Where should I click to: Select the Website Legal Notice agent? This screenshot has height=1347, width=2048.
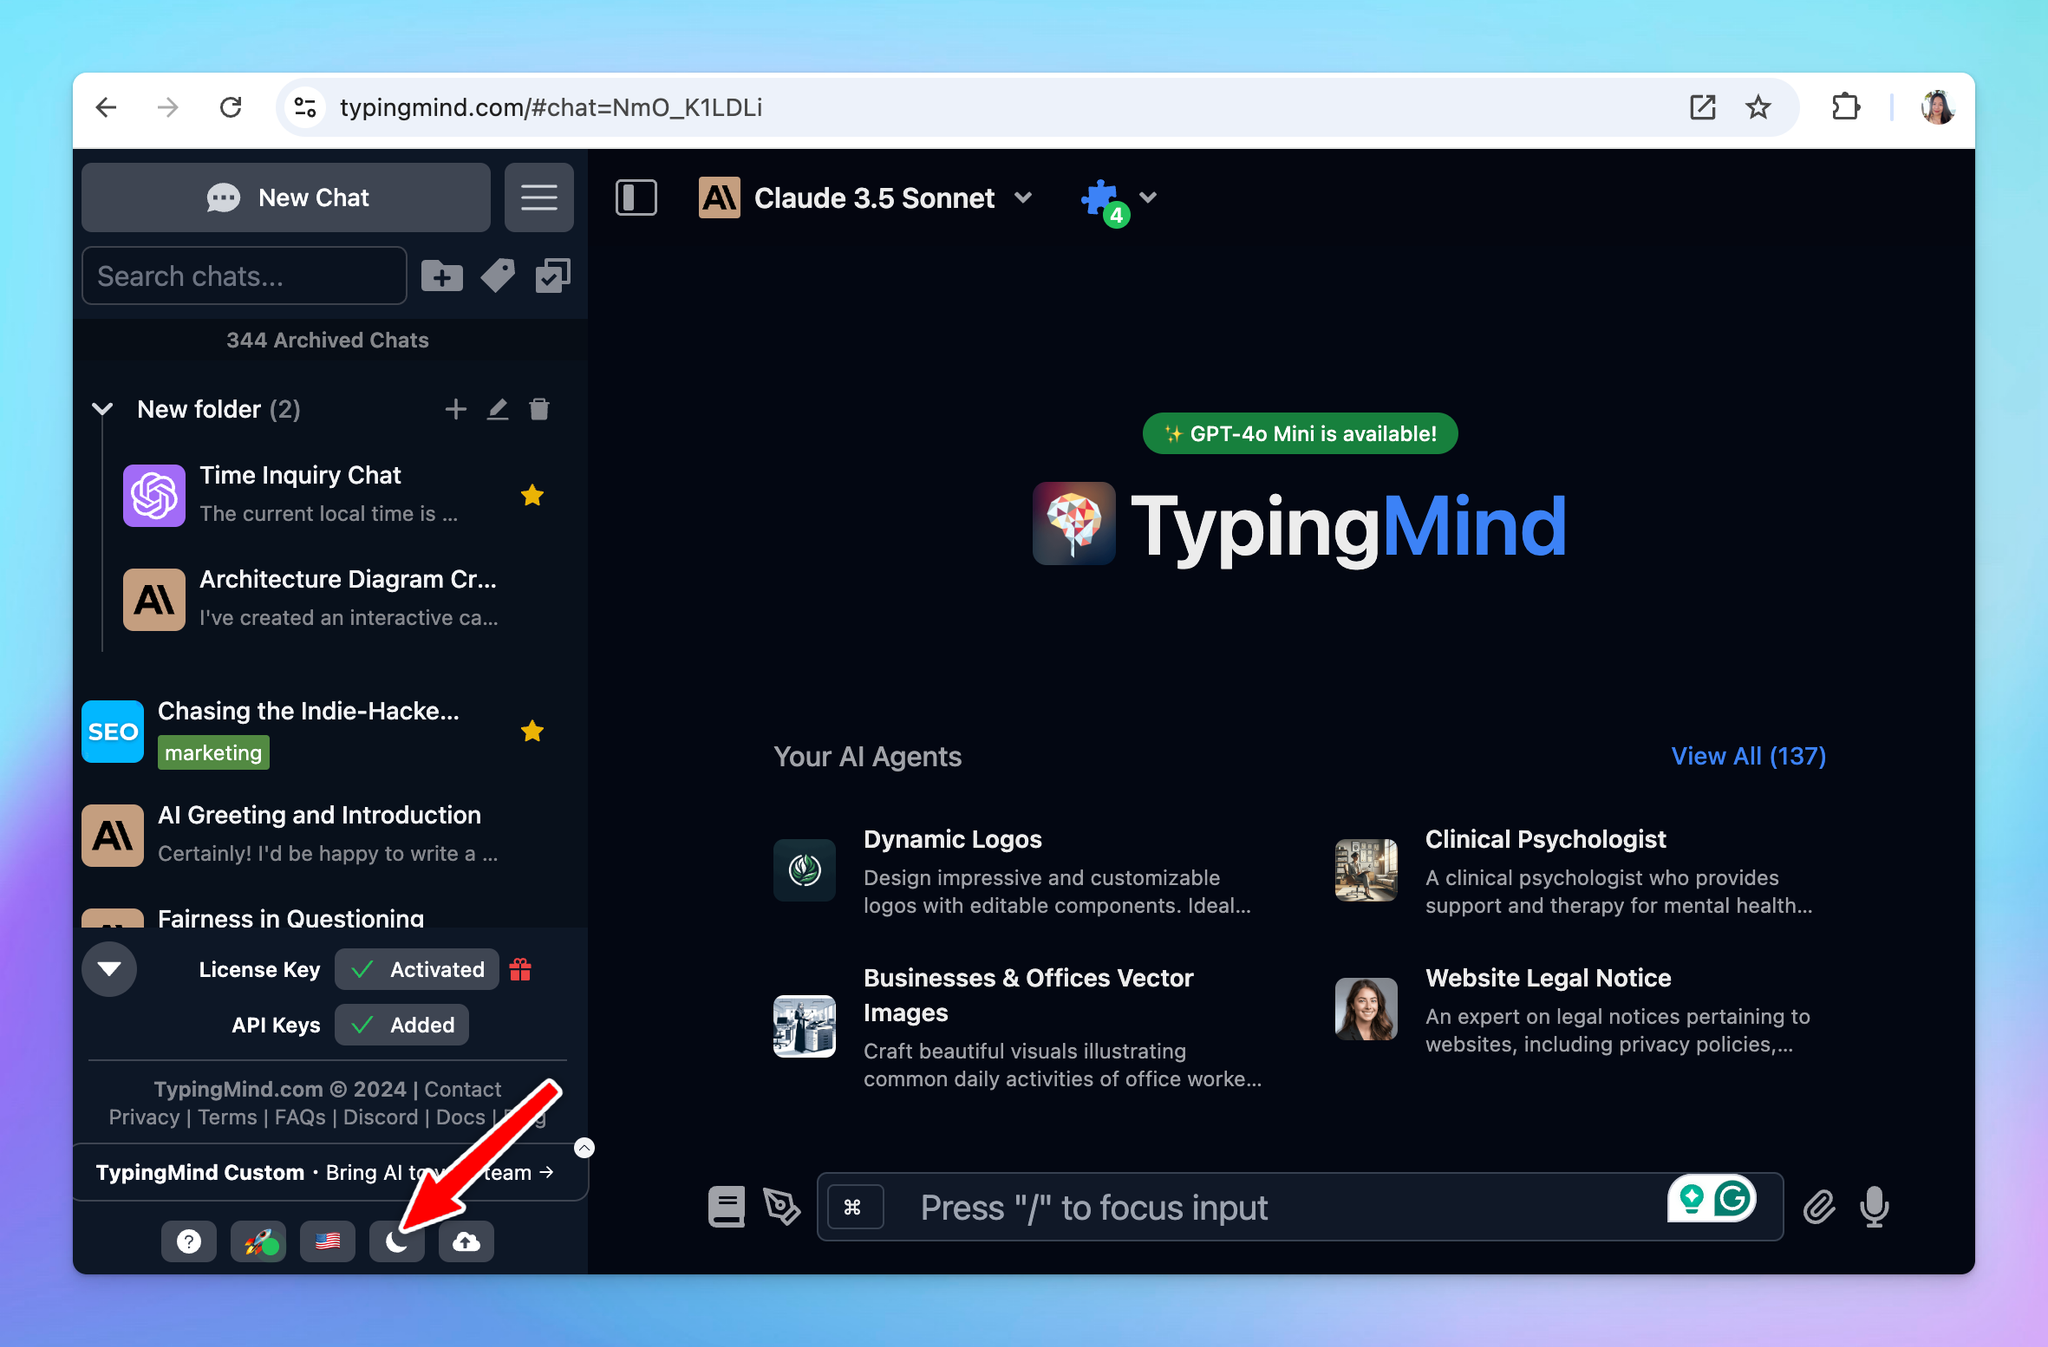coord(1578,1010)
